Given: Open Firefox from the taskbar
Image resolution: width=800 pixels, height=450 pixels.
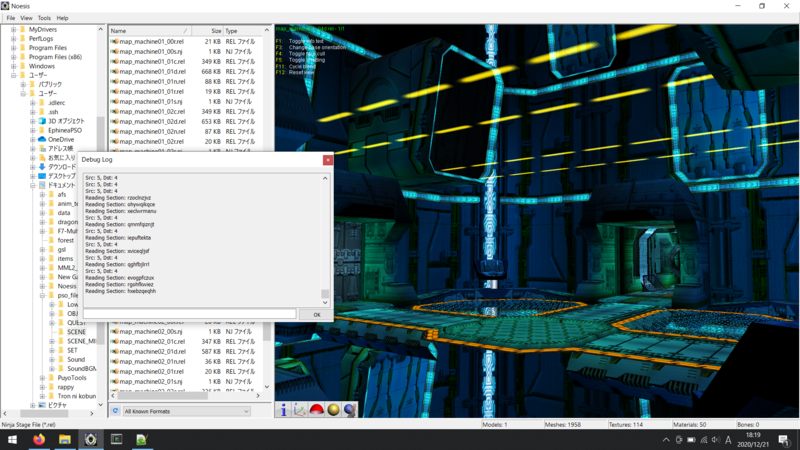Looking at the screenshot, I should tap(39, 439).
